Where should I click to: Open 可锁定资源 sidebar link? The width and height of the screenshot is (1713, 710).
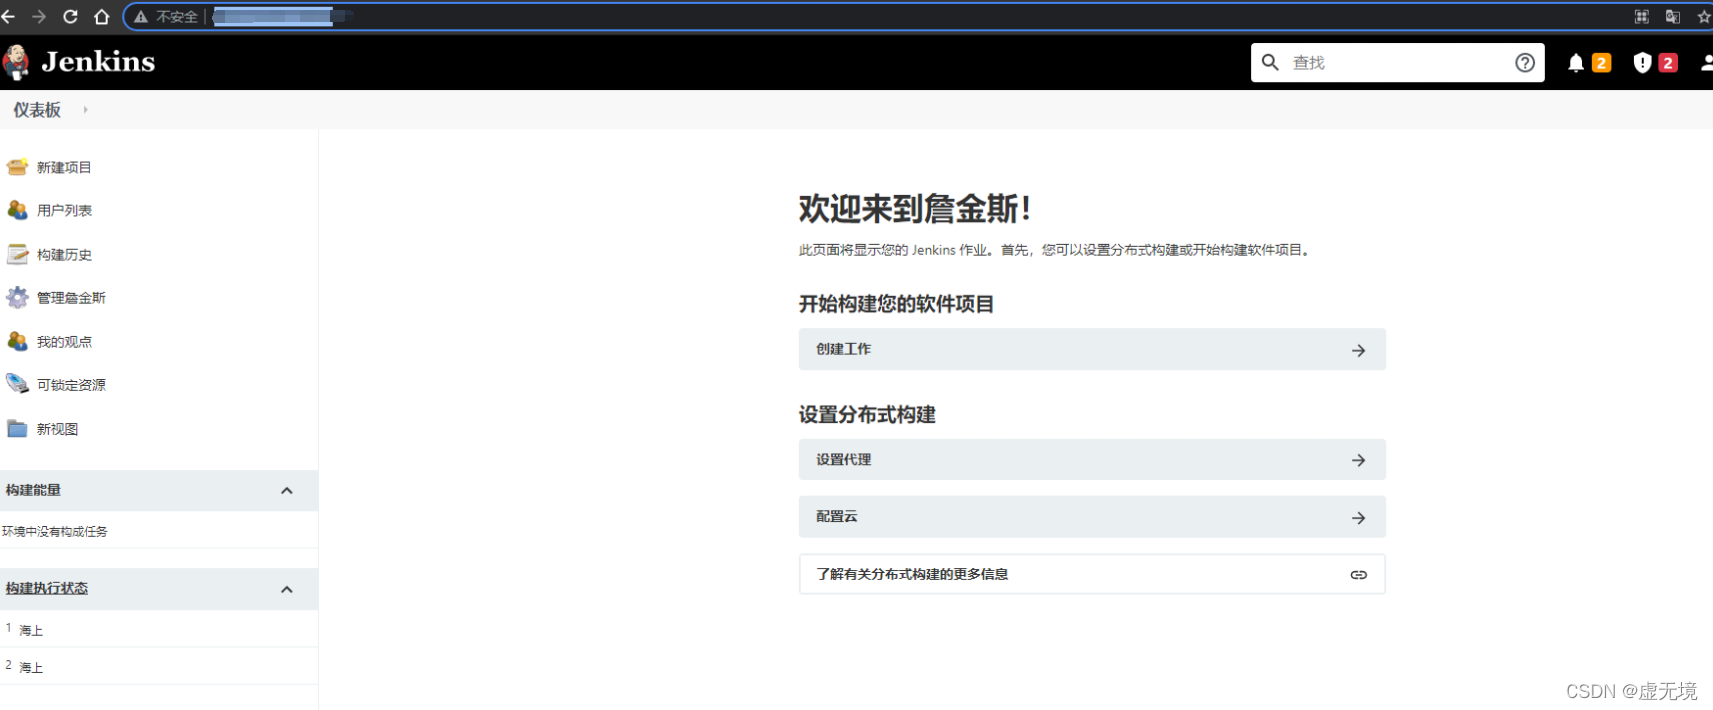[71, 385]
